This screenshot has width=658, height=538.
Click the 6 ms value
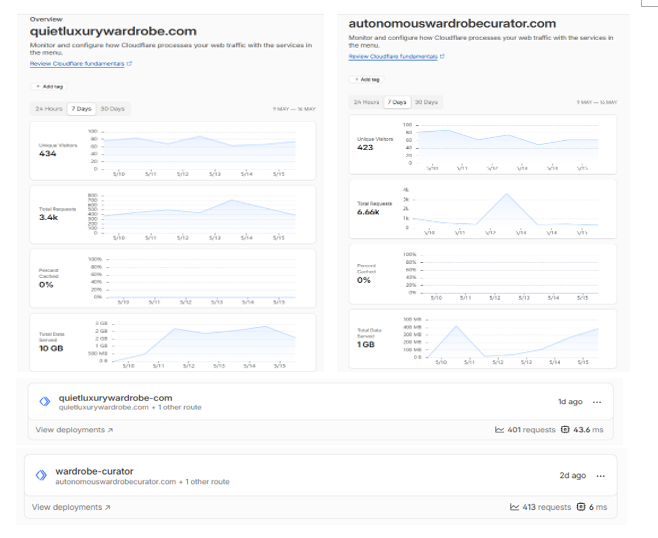tap(598, 507)
